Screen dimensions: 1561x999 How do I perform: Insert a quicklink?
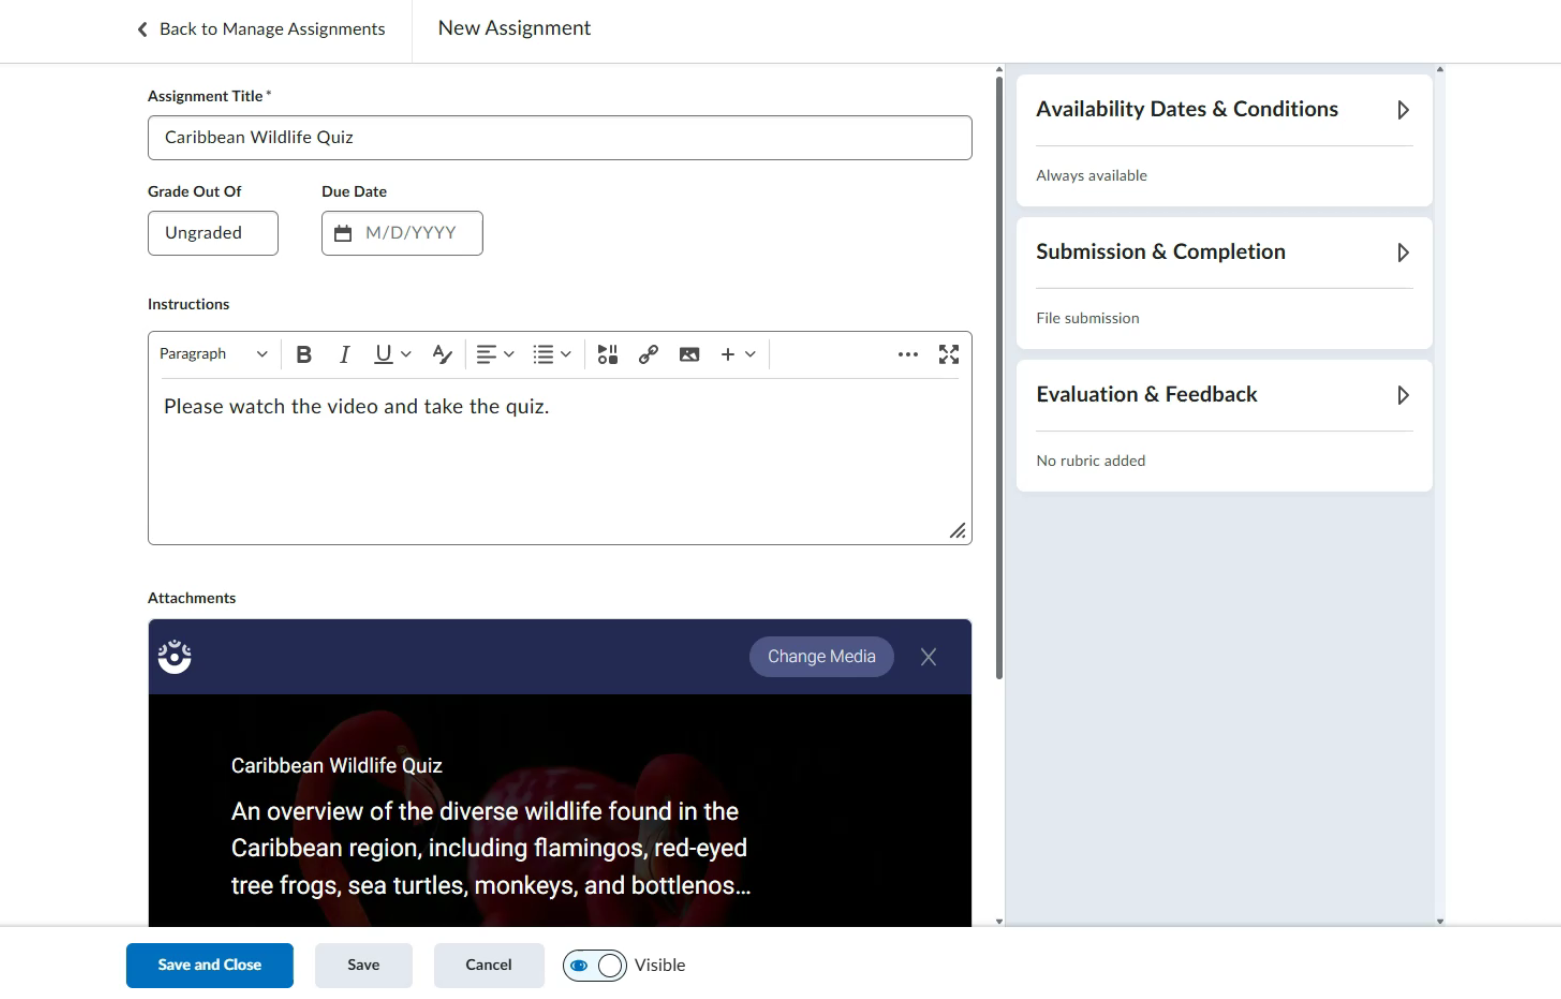pyautogui.click(x=648, y=354)
